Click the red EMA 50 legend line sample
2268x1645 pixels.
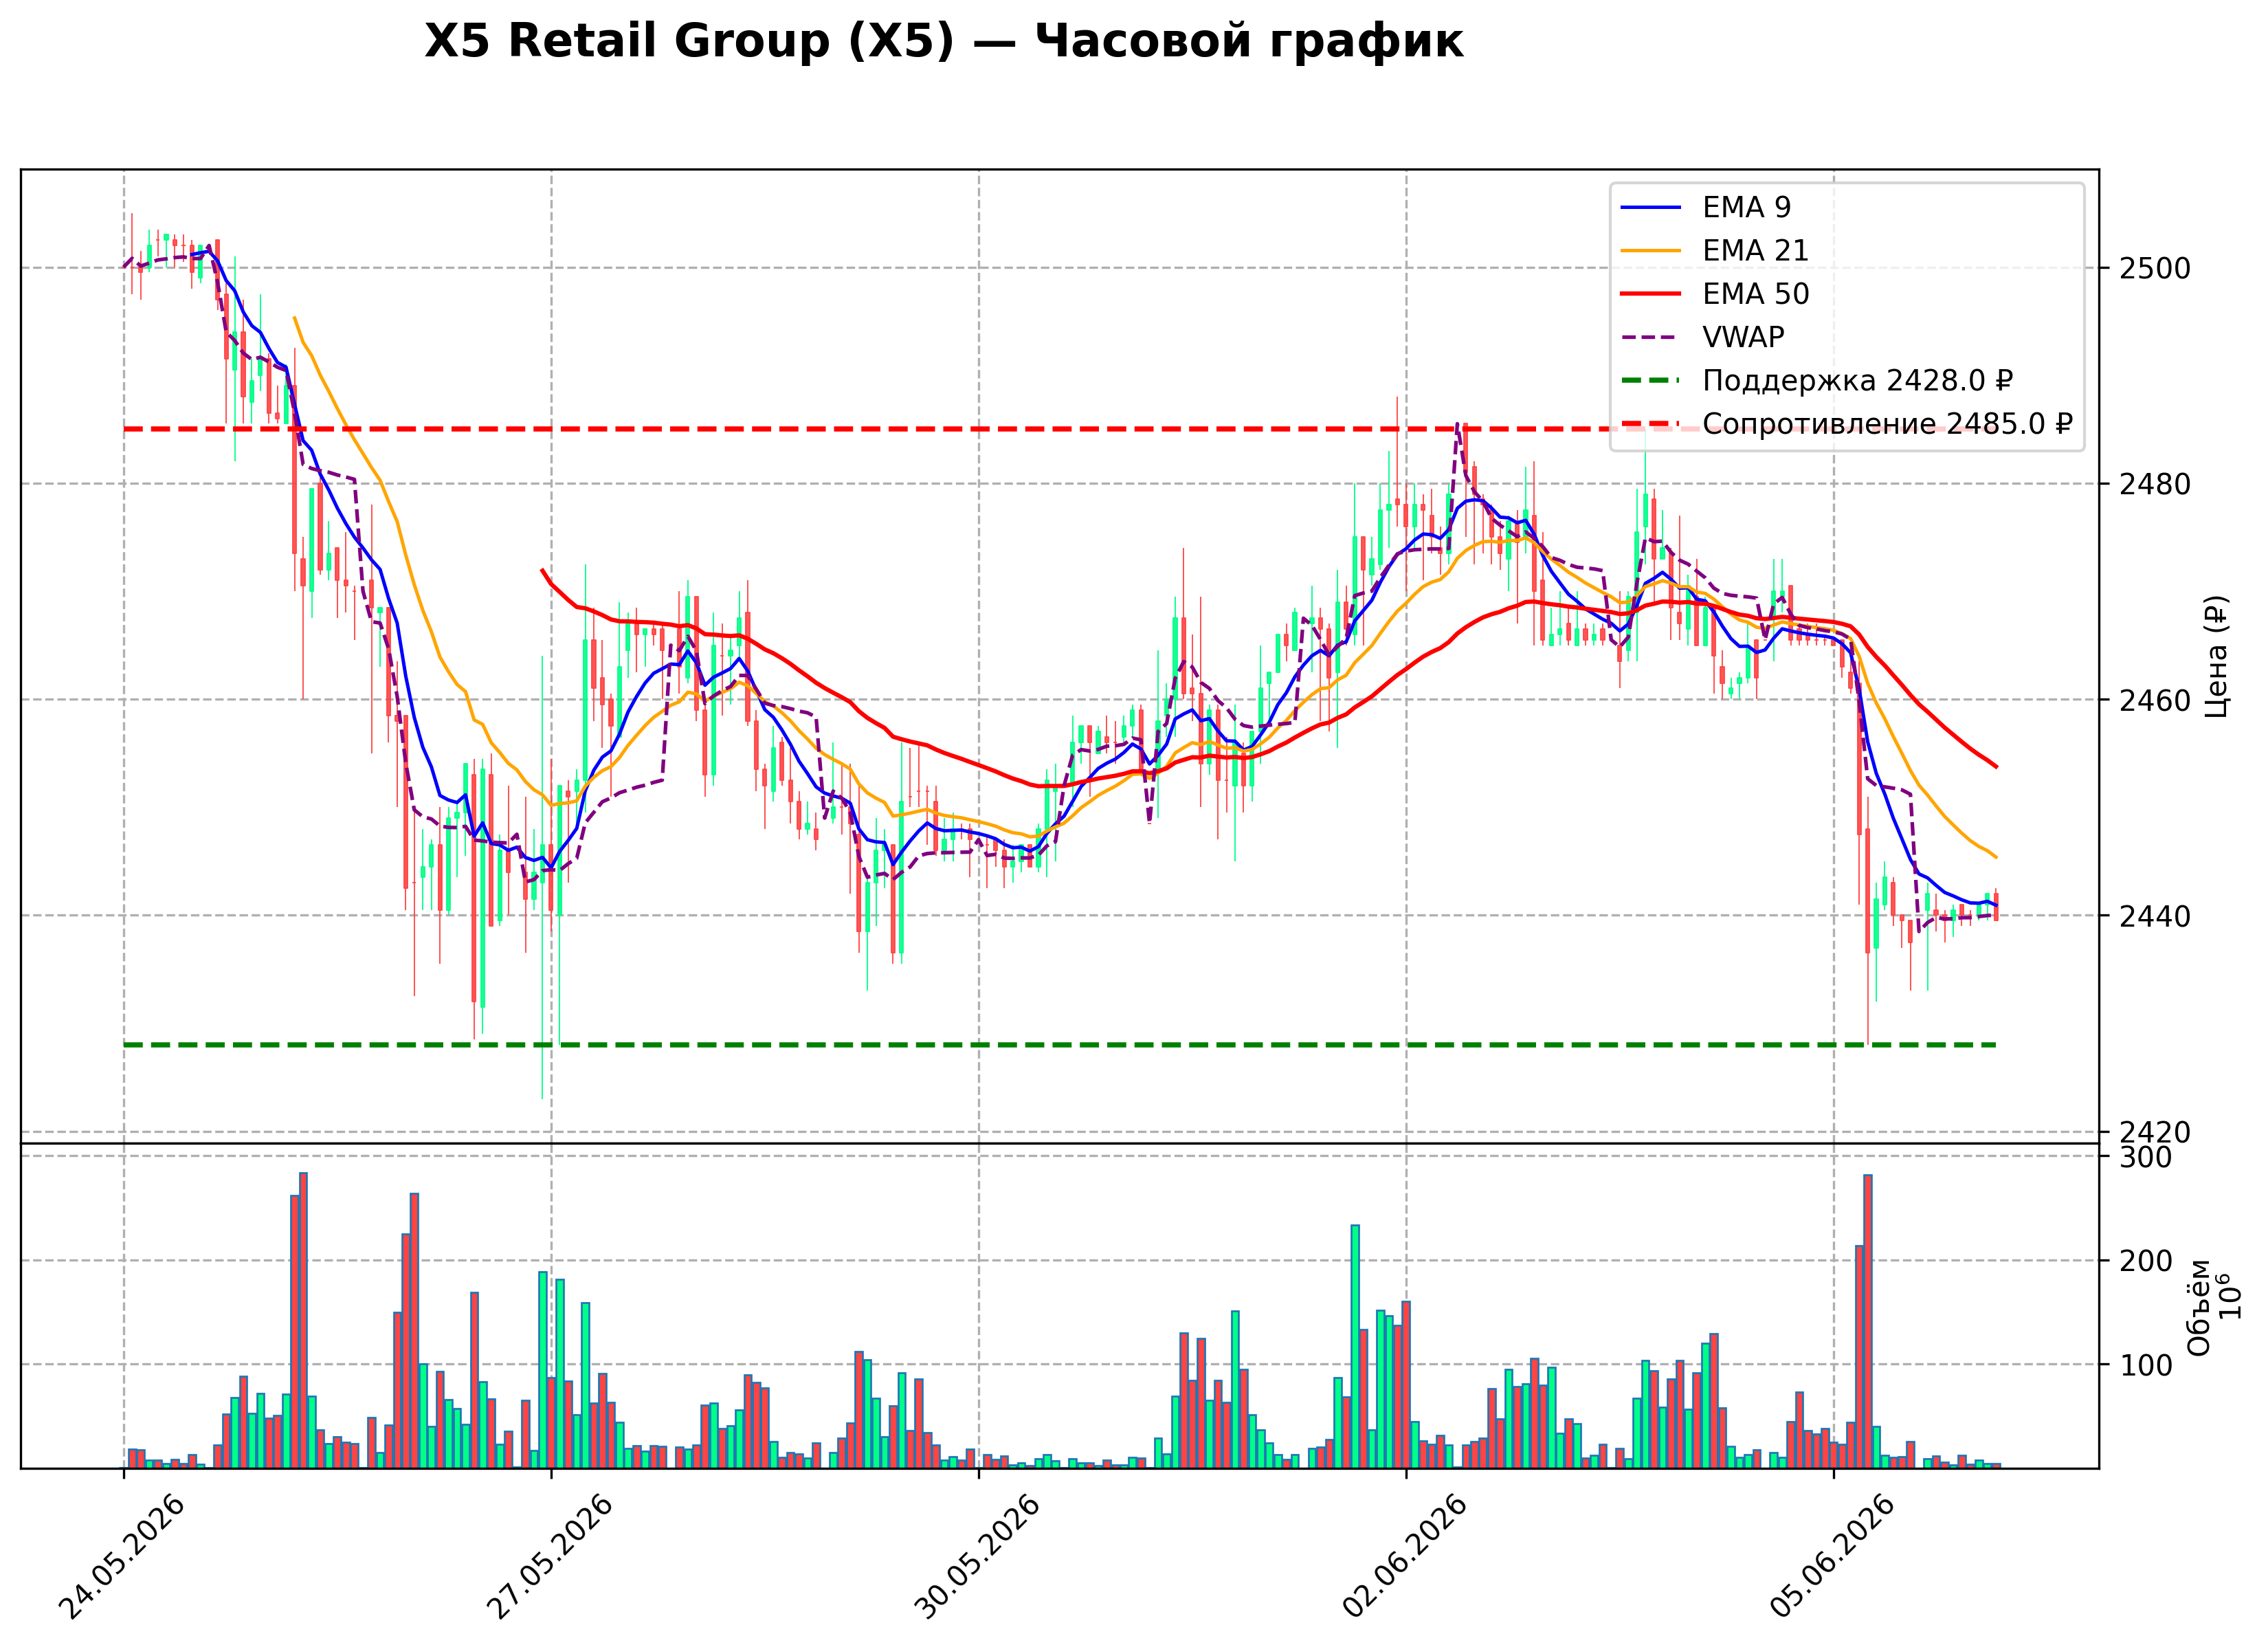point(1651,294)
